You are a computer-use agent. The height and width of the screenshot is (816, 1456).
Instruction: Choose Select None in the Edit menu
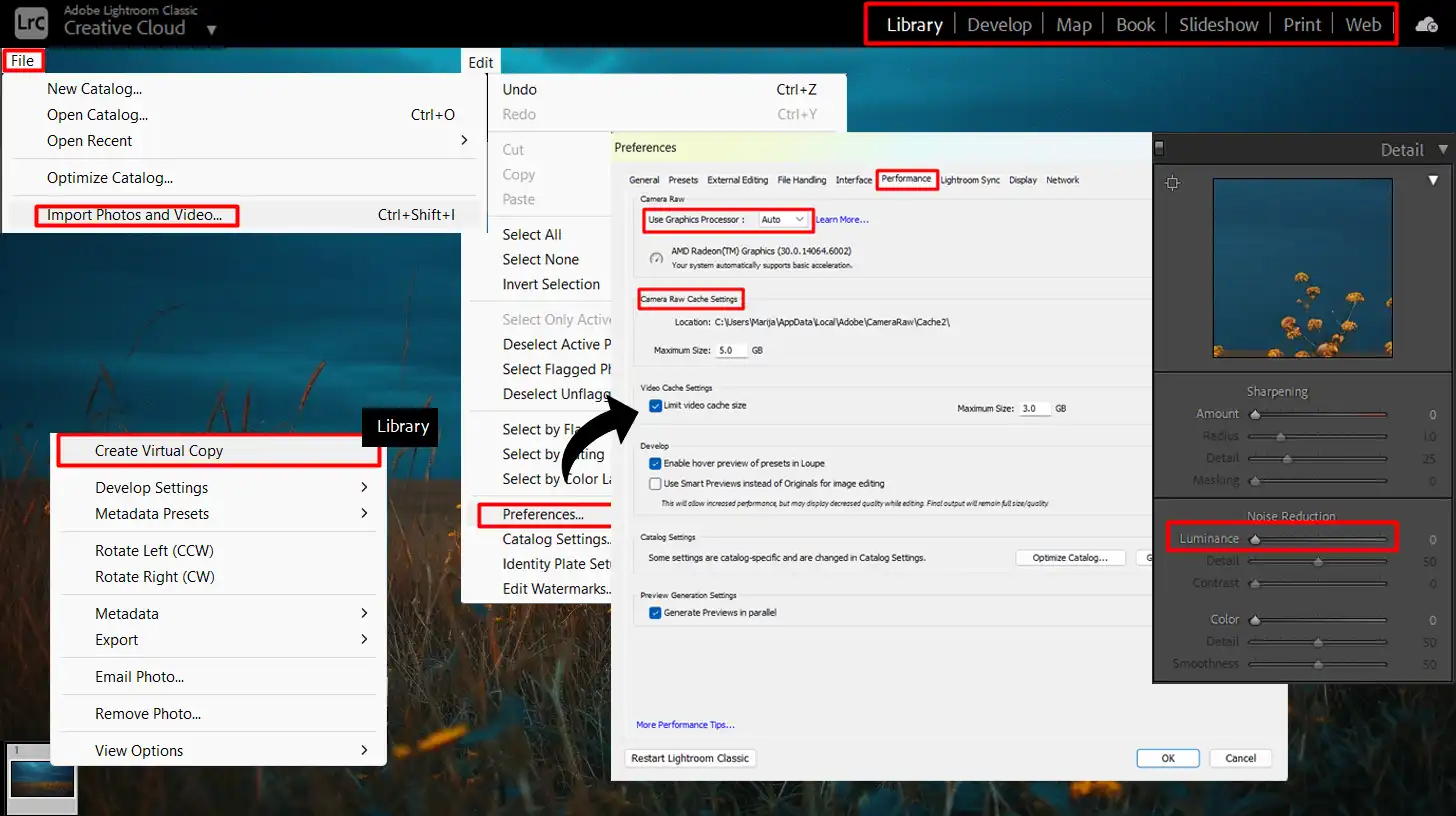click(x=541, y=259)
